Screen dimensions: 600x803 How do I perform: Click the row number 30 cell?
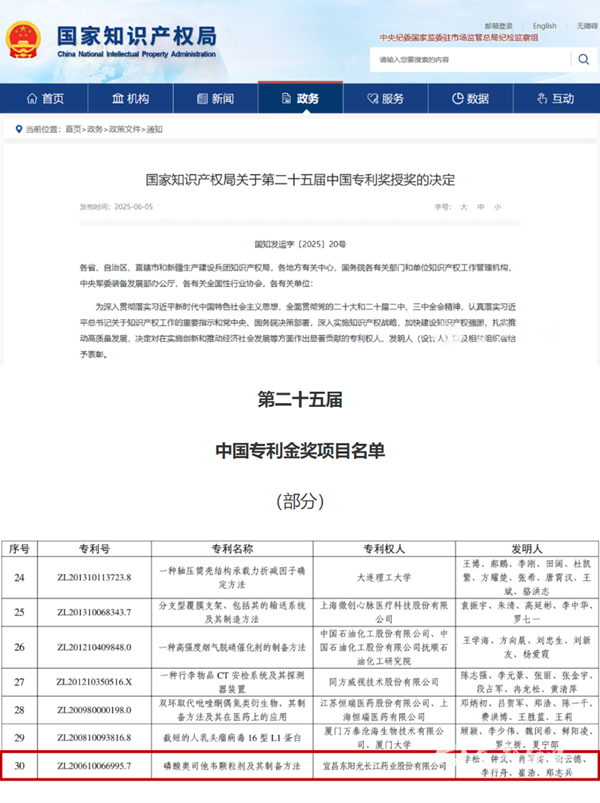[x=19, y=766]
